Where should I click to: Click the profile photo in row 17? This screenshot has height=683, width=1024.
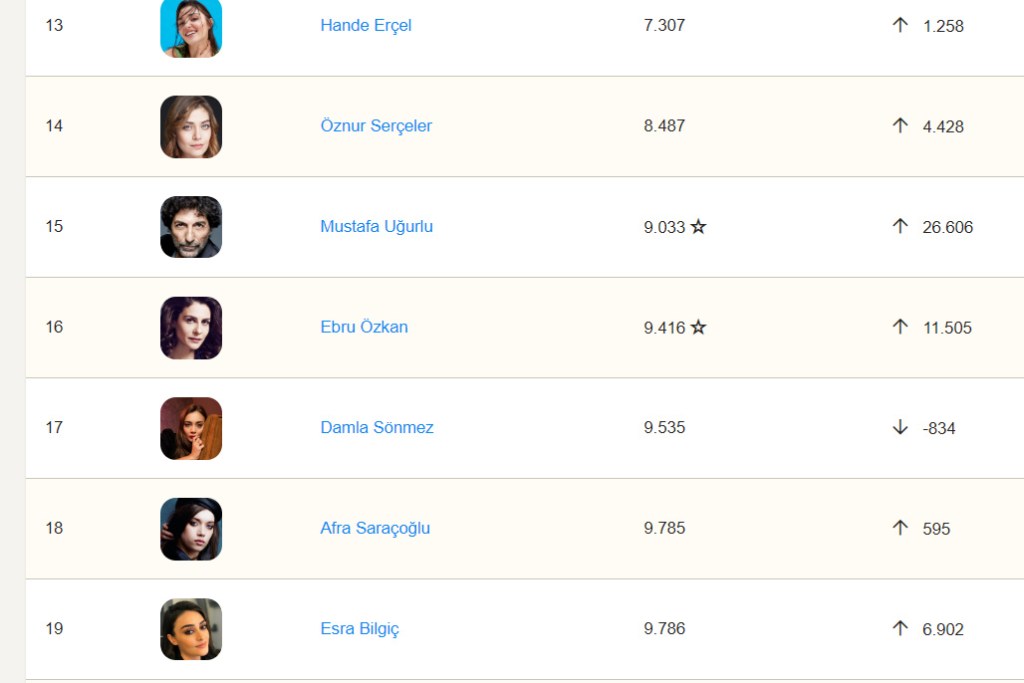[x=191, y=428]
